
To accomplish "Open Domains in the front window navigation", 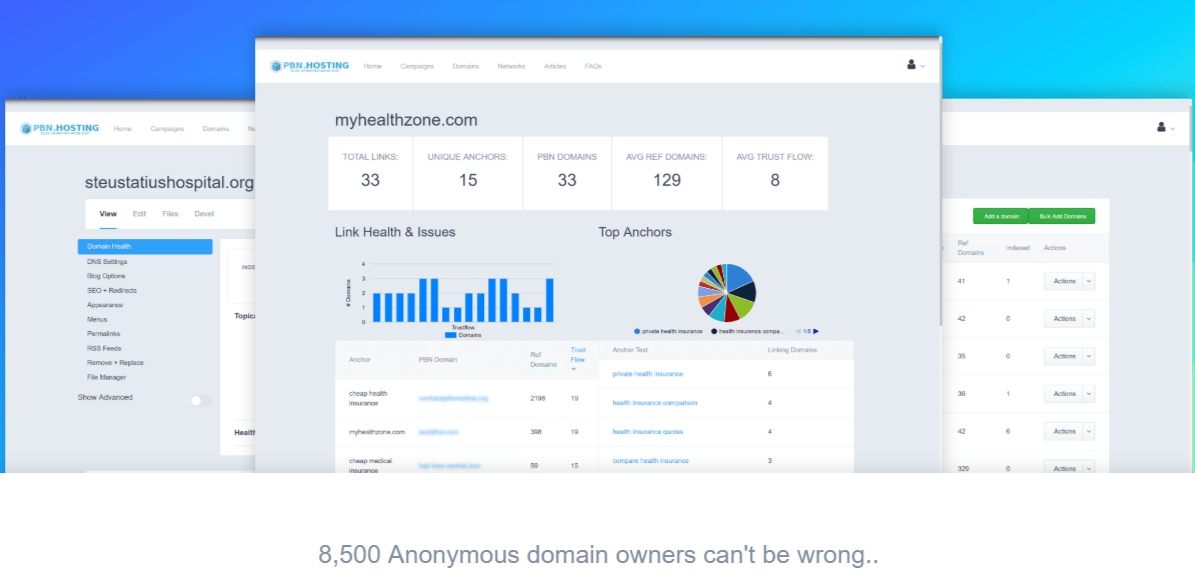I will tap(466, 66).
